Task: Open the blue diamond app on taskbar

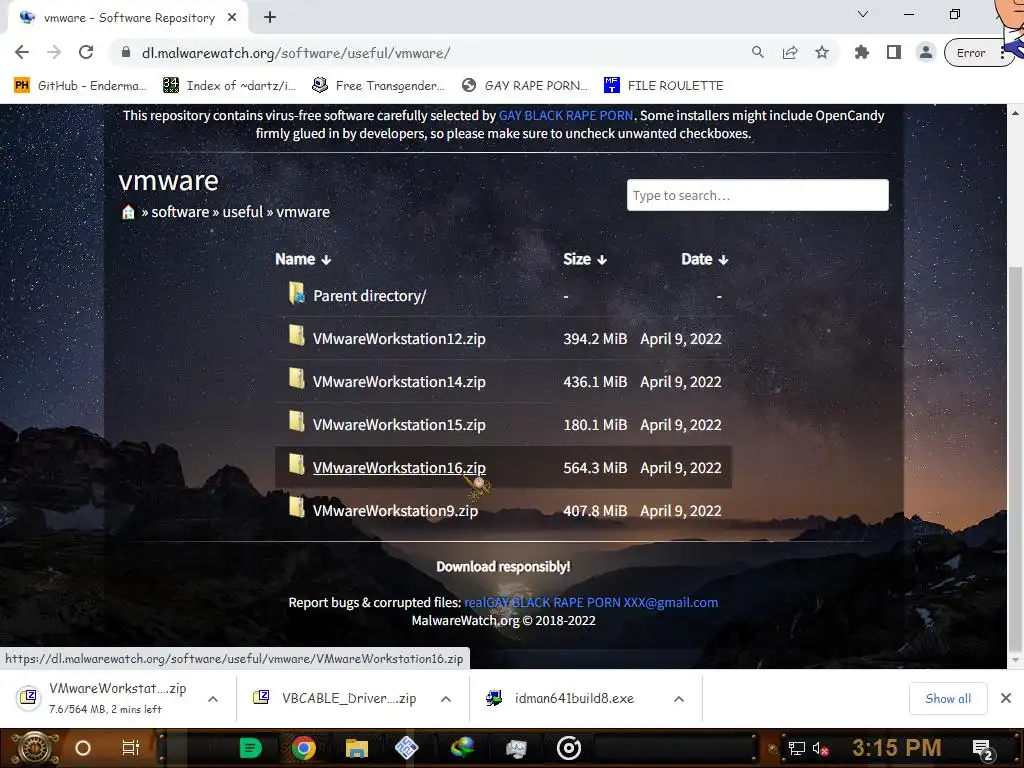Action: 406,748
